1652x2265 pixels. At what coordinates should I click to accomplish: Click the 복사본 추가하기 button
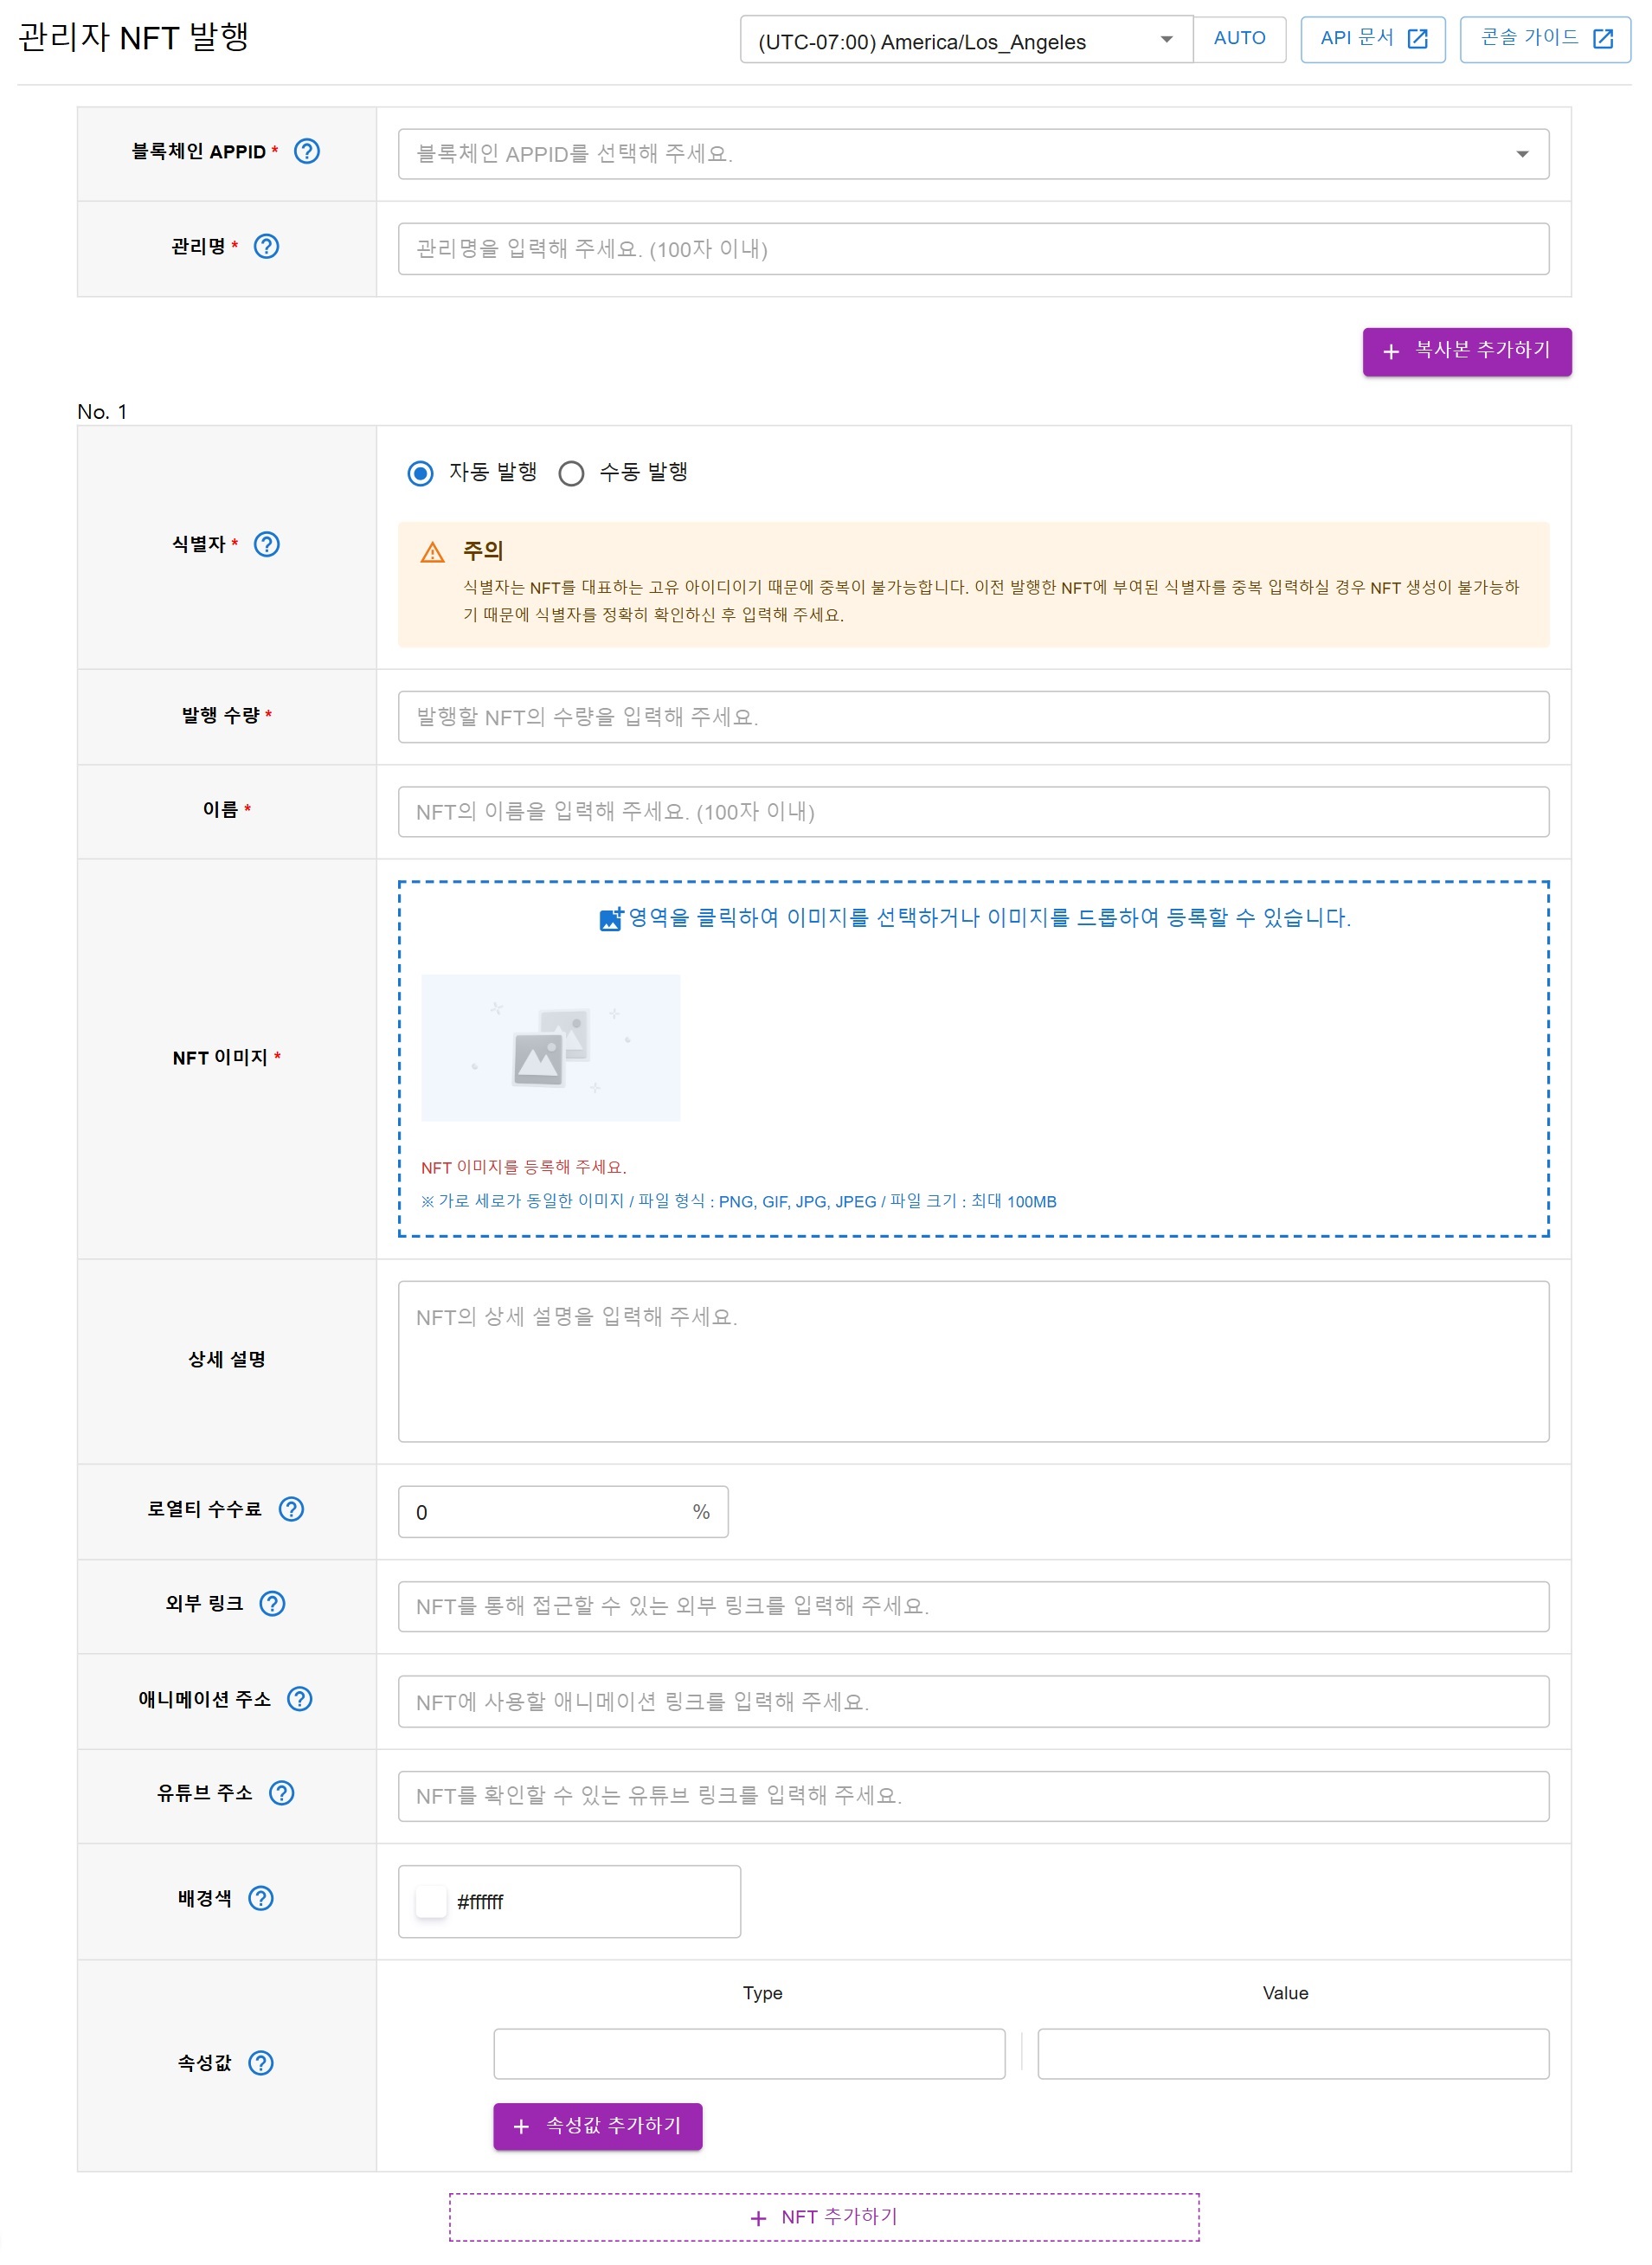1466,352
